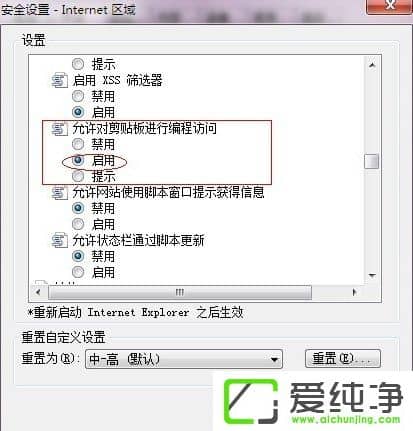Select 禁用 for script window prompt setting

point(78,208)
